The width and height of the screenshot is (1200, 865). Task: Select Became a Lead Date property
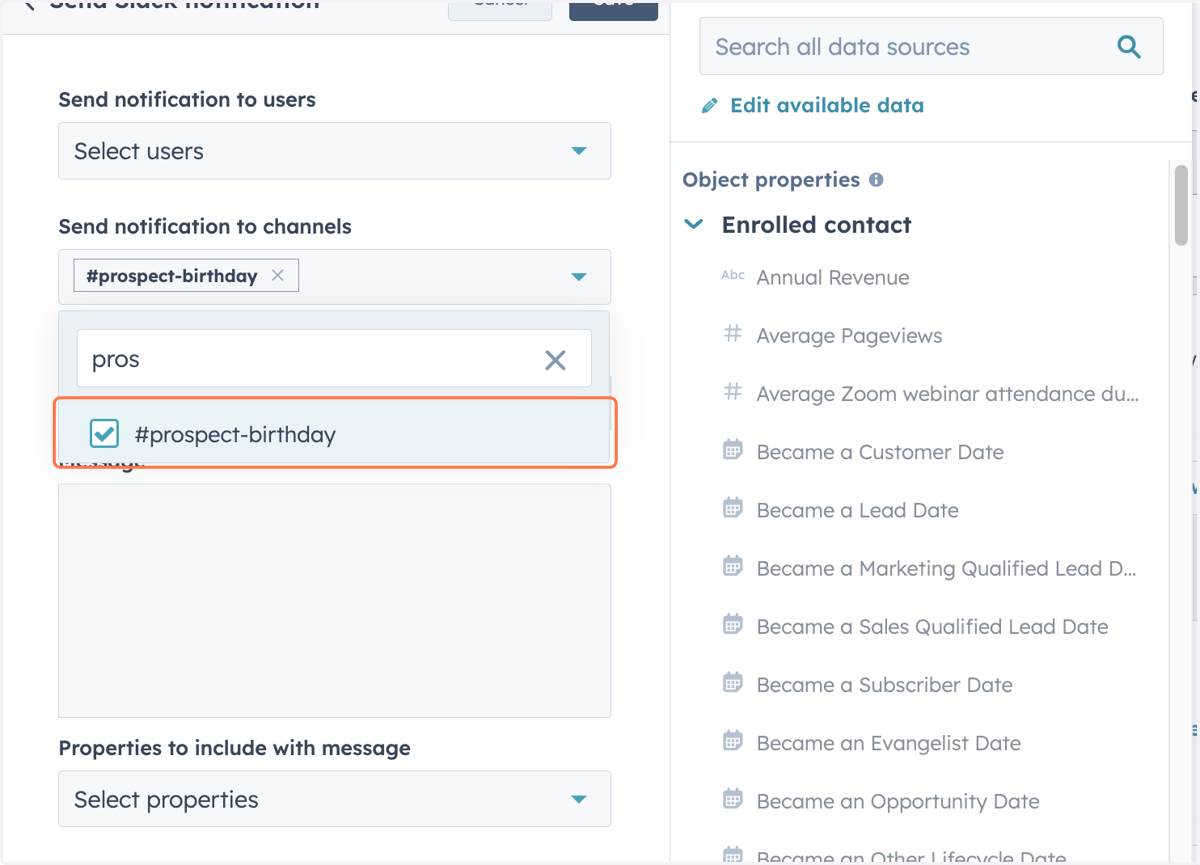click(857, 510)
